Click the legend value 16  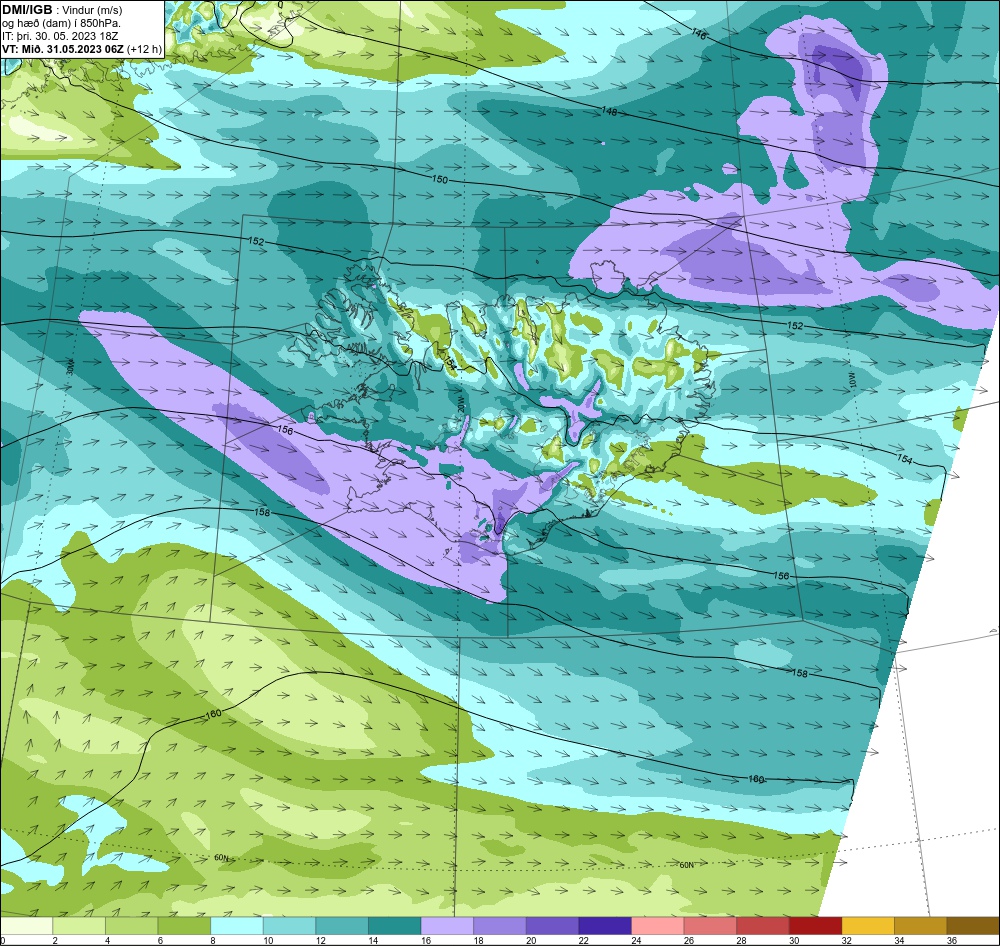425,940
